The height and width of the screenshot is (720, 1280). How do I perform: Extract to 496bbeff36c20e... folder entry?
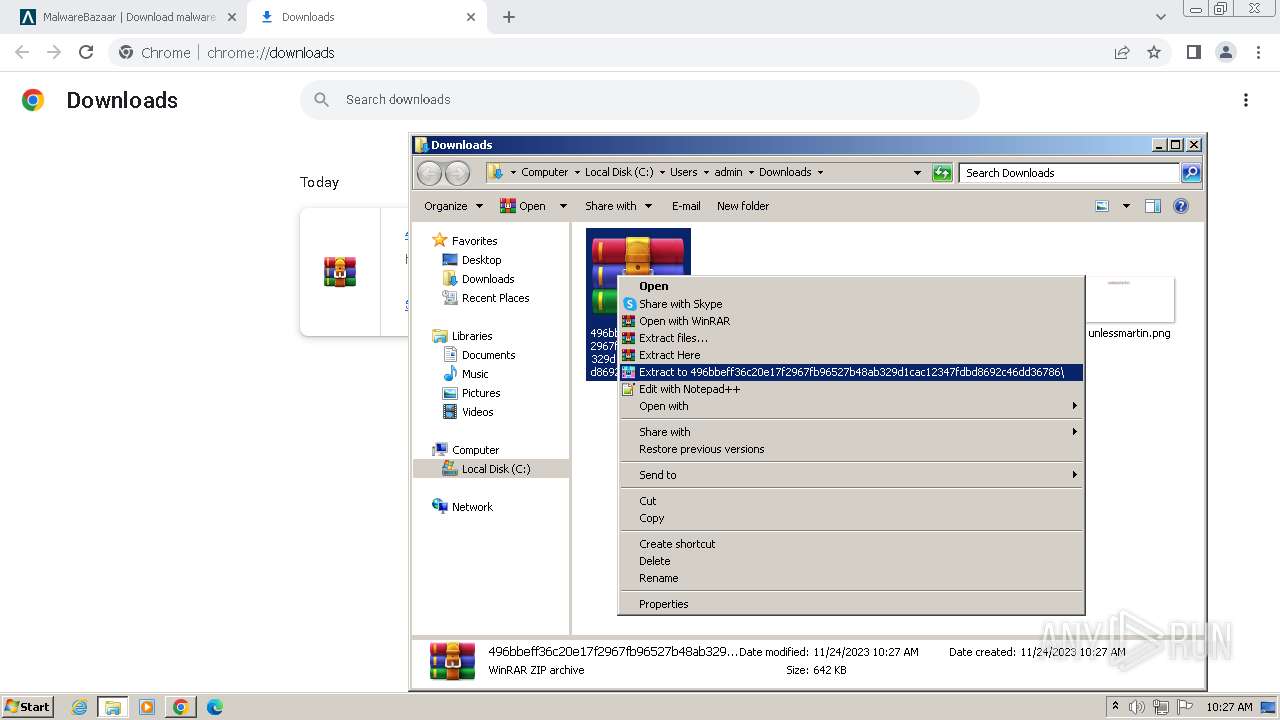(x=851, y=372)
